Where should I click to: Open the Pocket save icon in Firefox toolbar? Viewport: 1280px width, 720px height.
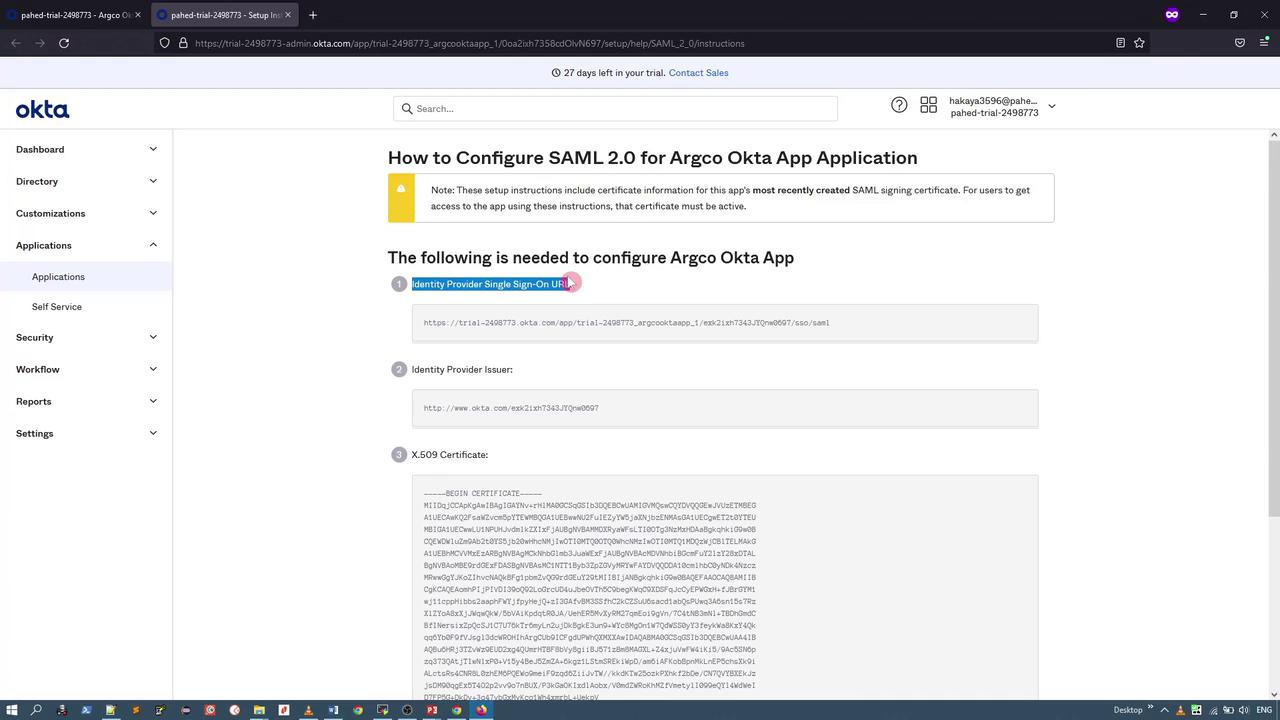1240,43
